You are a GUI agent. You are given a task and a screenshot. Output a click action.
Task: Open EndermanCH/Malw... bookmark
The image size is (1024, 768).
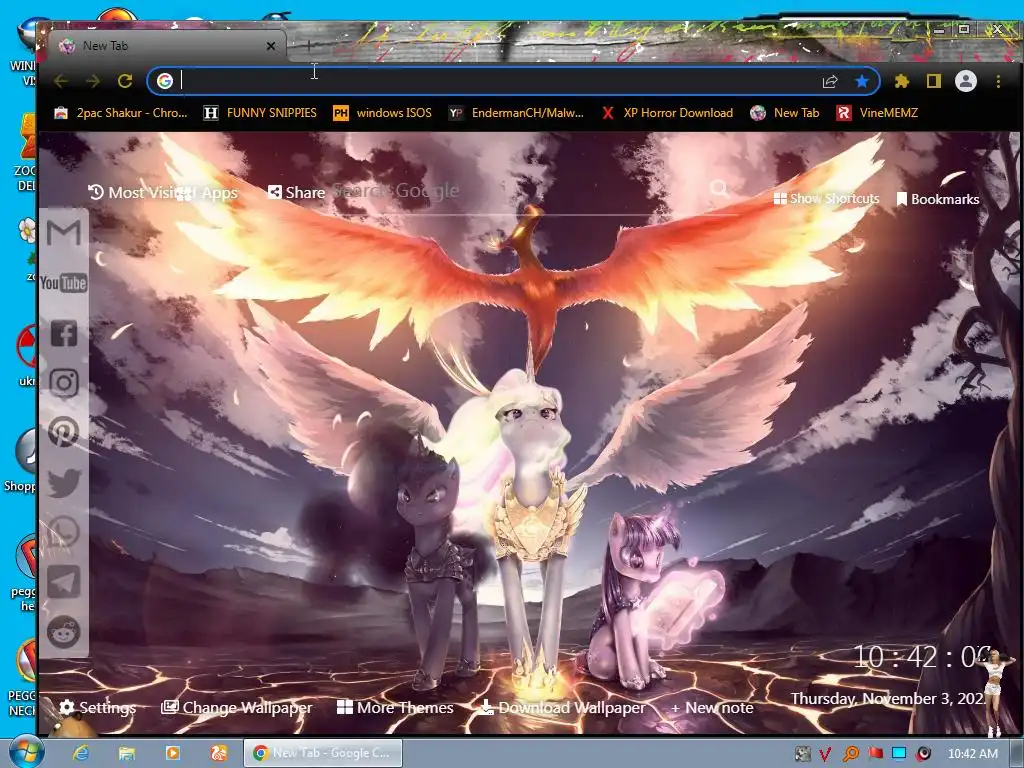(516, 112)
